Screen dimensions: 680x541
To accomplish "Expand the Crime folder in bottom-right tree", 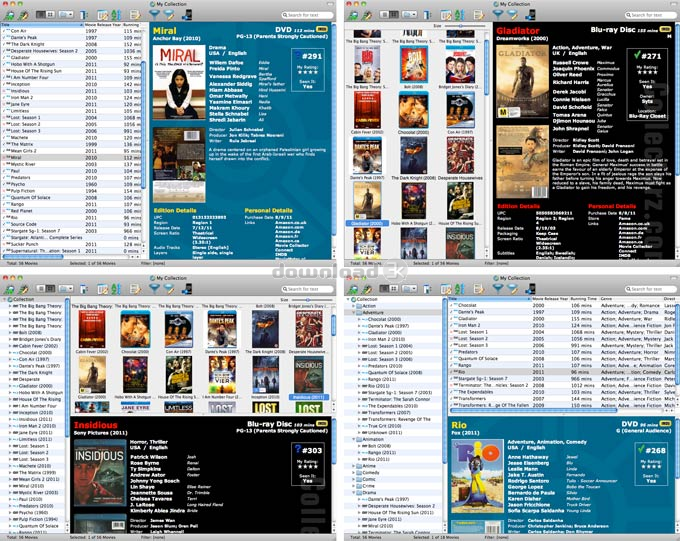I will [x=354, y=486].
